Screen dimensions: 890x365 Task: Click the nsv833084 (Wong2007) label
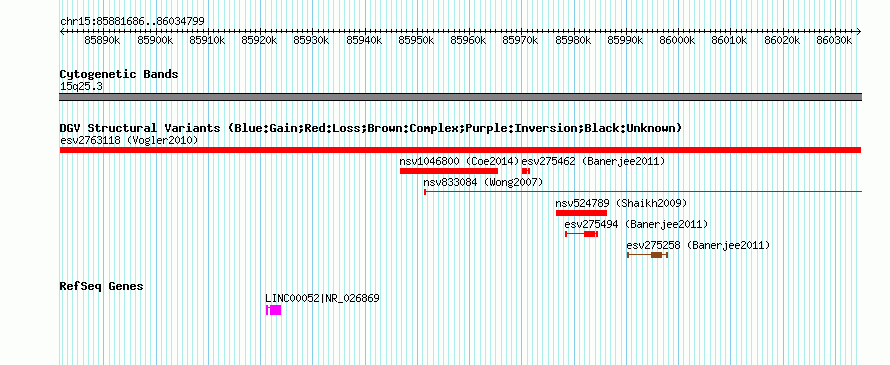pyautogui.click(x=483, y=182)
